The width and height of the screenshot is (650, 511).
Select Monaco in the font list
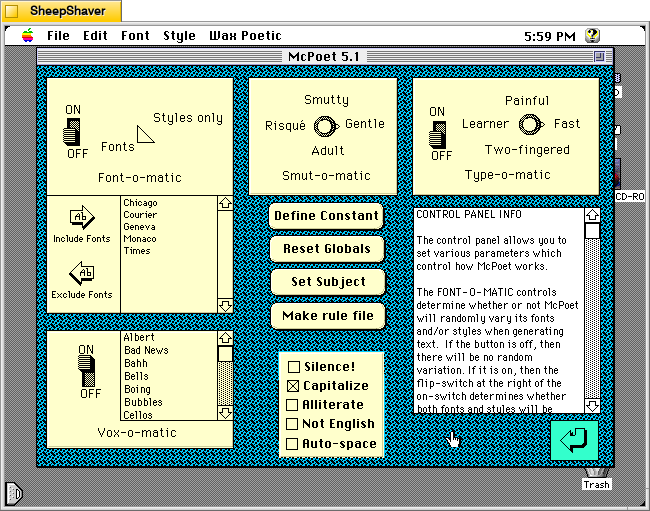click(x=169, y=239)
